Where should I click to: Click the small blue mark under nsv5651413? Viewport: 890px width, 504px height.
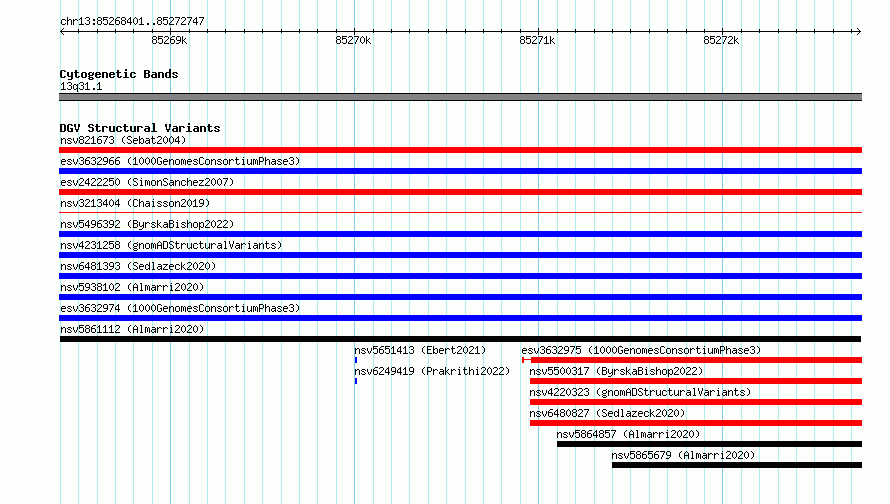(356, 360)
